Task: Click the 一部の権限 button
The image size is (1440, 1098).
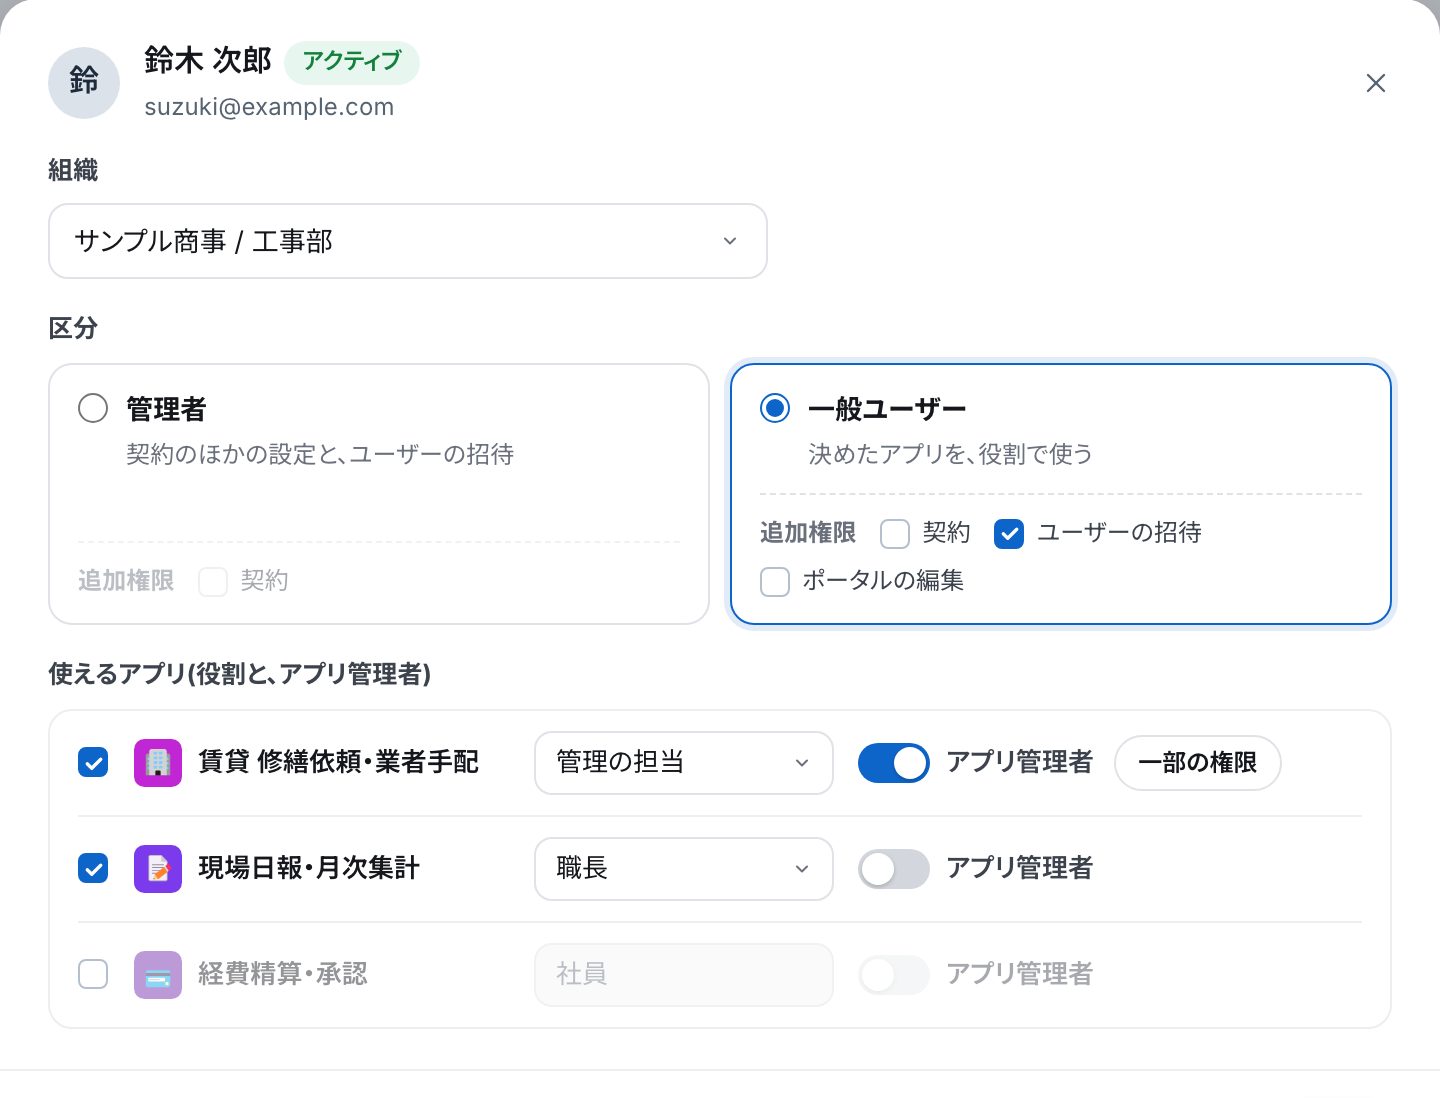Action: click(1198, 763)
